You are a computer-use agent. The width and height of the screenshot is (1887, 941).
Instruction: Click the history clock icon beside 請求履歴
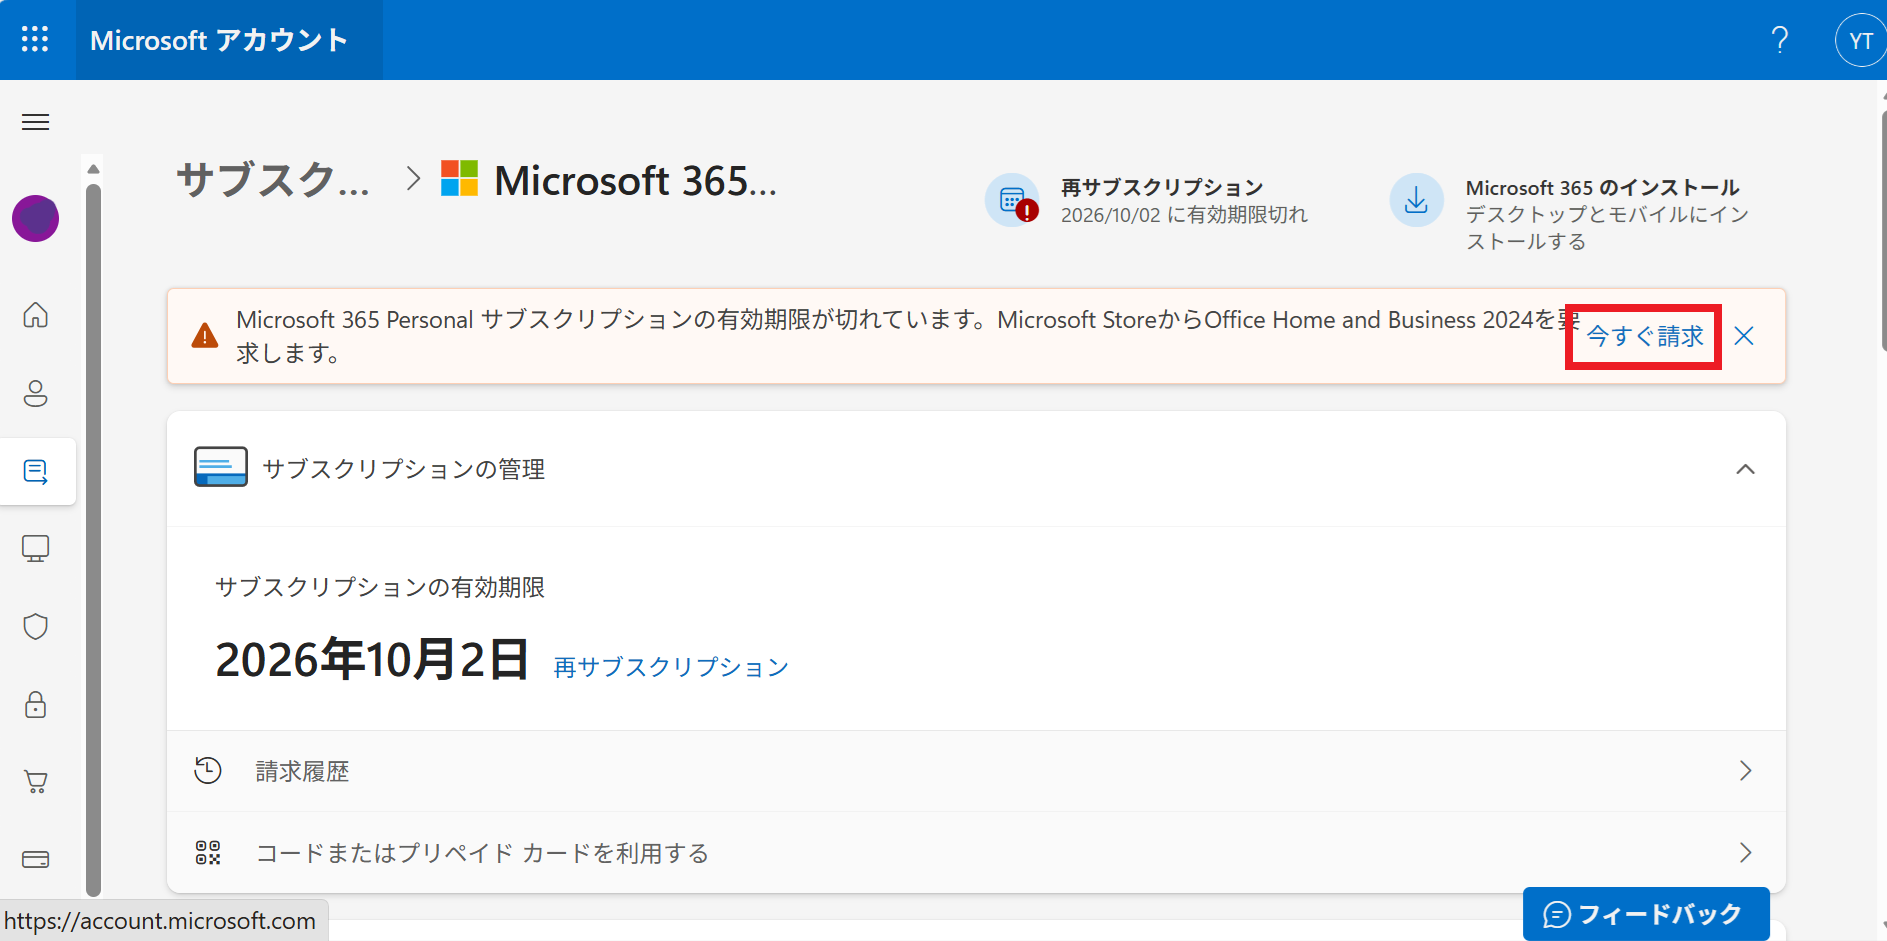pos(208,771)
